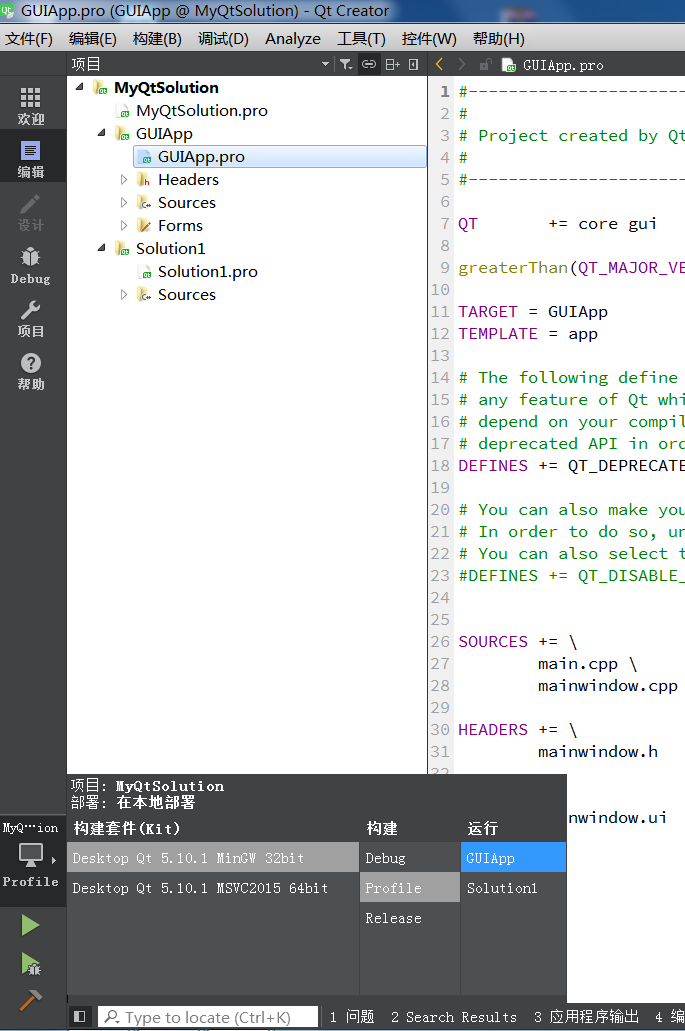Select Solution1 run configuration
Viewport: 685px width, 1031px height.
[x=513, y=888]
